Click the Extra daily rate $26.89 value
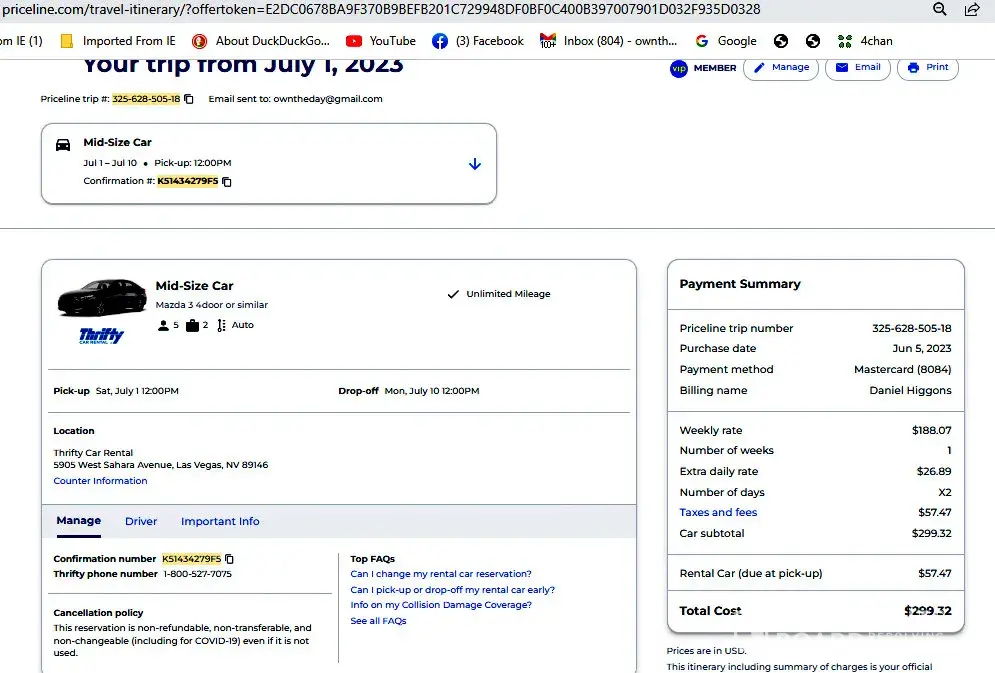 pos(934,471)
